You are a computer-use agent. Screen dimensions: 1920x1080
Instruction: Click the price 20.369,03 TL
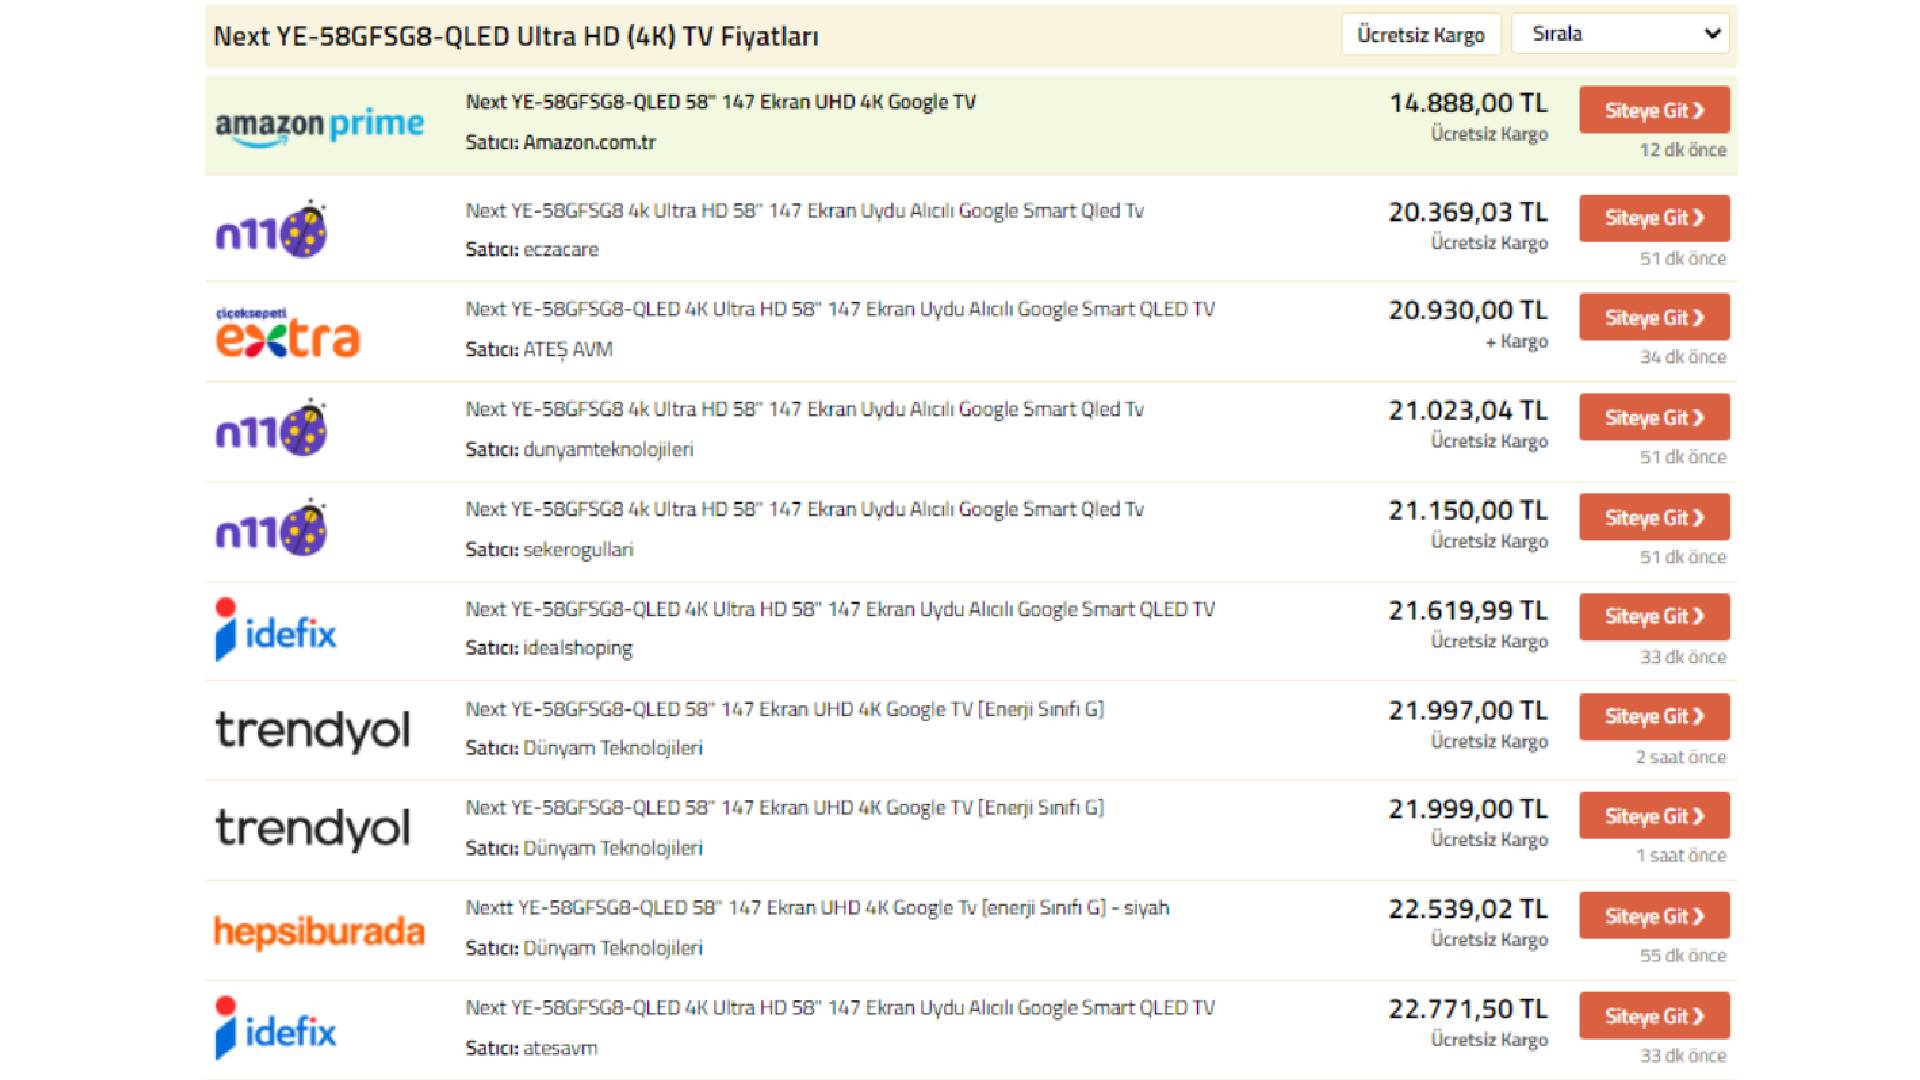[x=1468, y=212]
